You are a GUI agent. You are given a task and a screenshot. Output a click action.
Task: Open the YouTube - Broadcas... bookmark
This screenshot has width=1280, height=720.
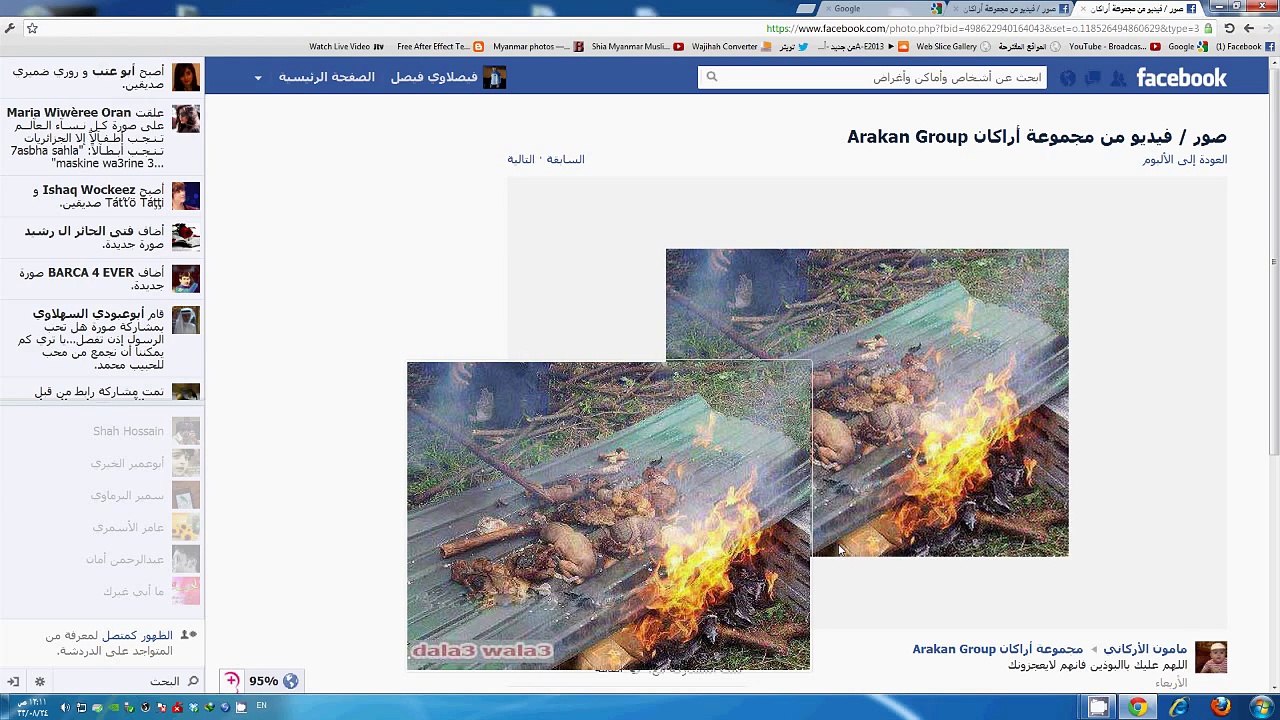click(x=1114, y=47)
